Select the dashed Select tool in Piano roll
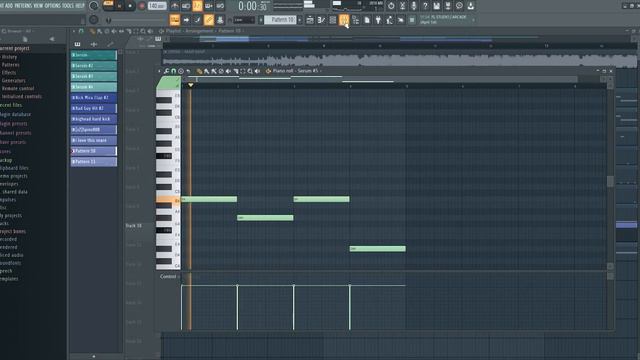640x360 pixels. click(x=243, y=71)
